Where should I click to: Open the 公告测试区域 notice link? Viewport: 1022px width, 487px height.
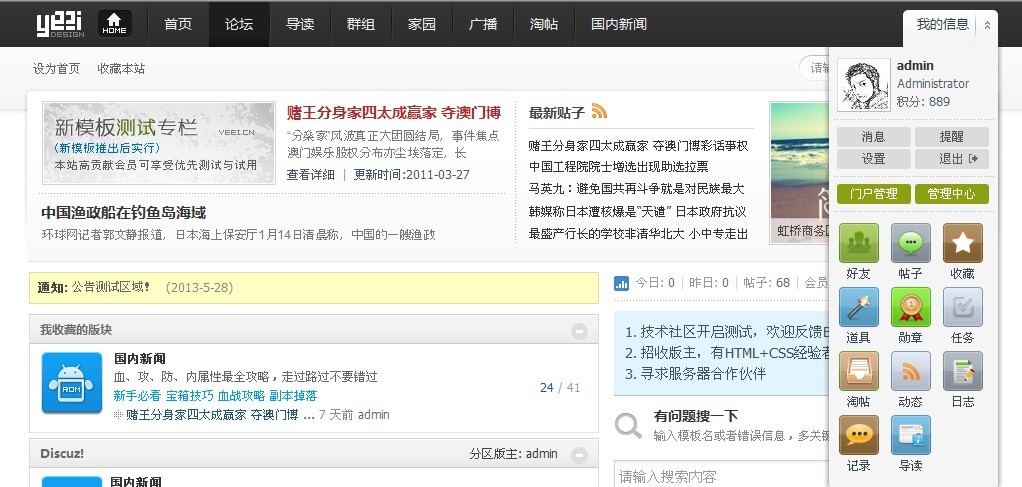point(111,287)
